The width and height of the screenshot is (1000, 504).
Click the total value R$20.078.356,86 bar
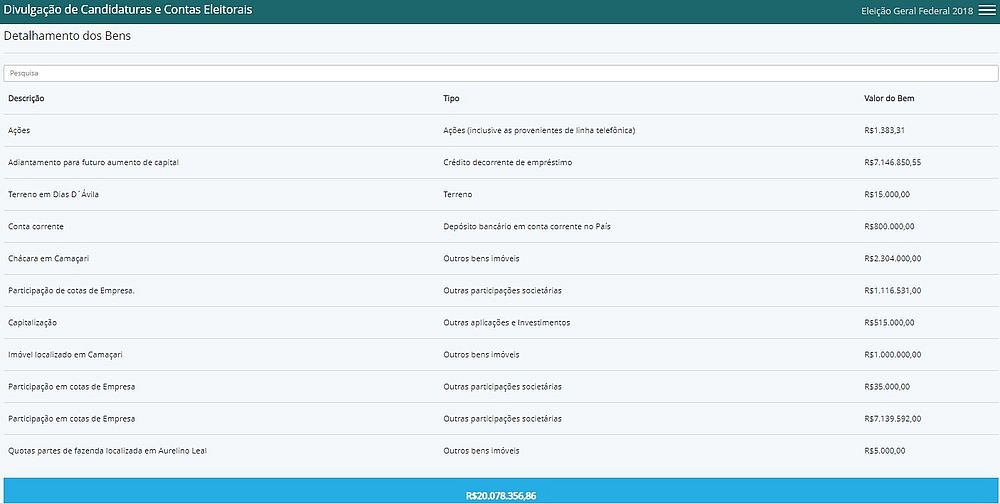pyautogui.click(x=500, y=494)
